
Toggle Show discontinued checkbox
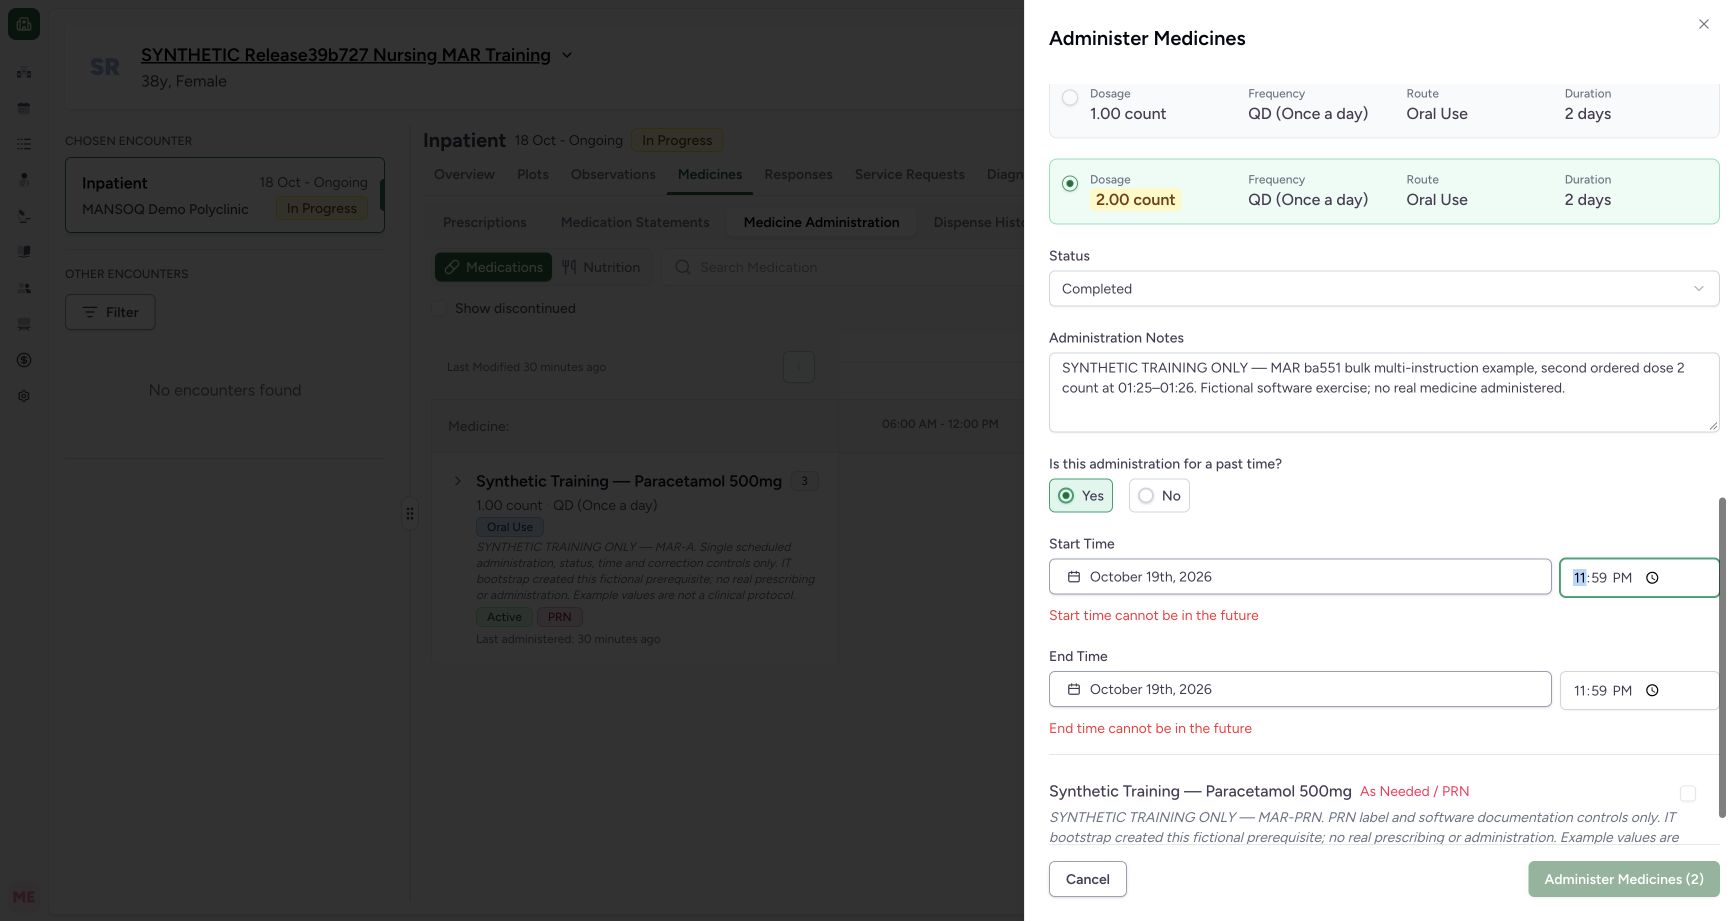pos(439,308)
